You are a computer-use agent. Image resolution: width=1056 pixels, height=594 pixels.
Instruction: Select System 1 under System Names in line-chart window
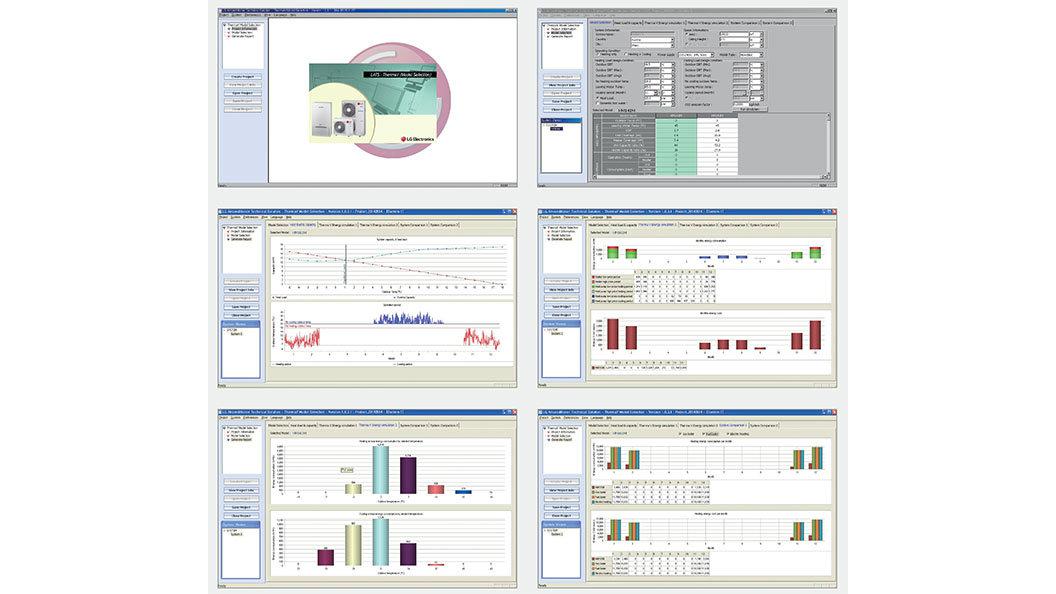point(236,334)
